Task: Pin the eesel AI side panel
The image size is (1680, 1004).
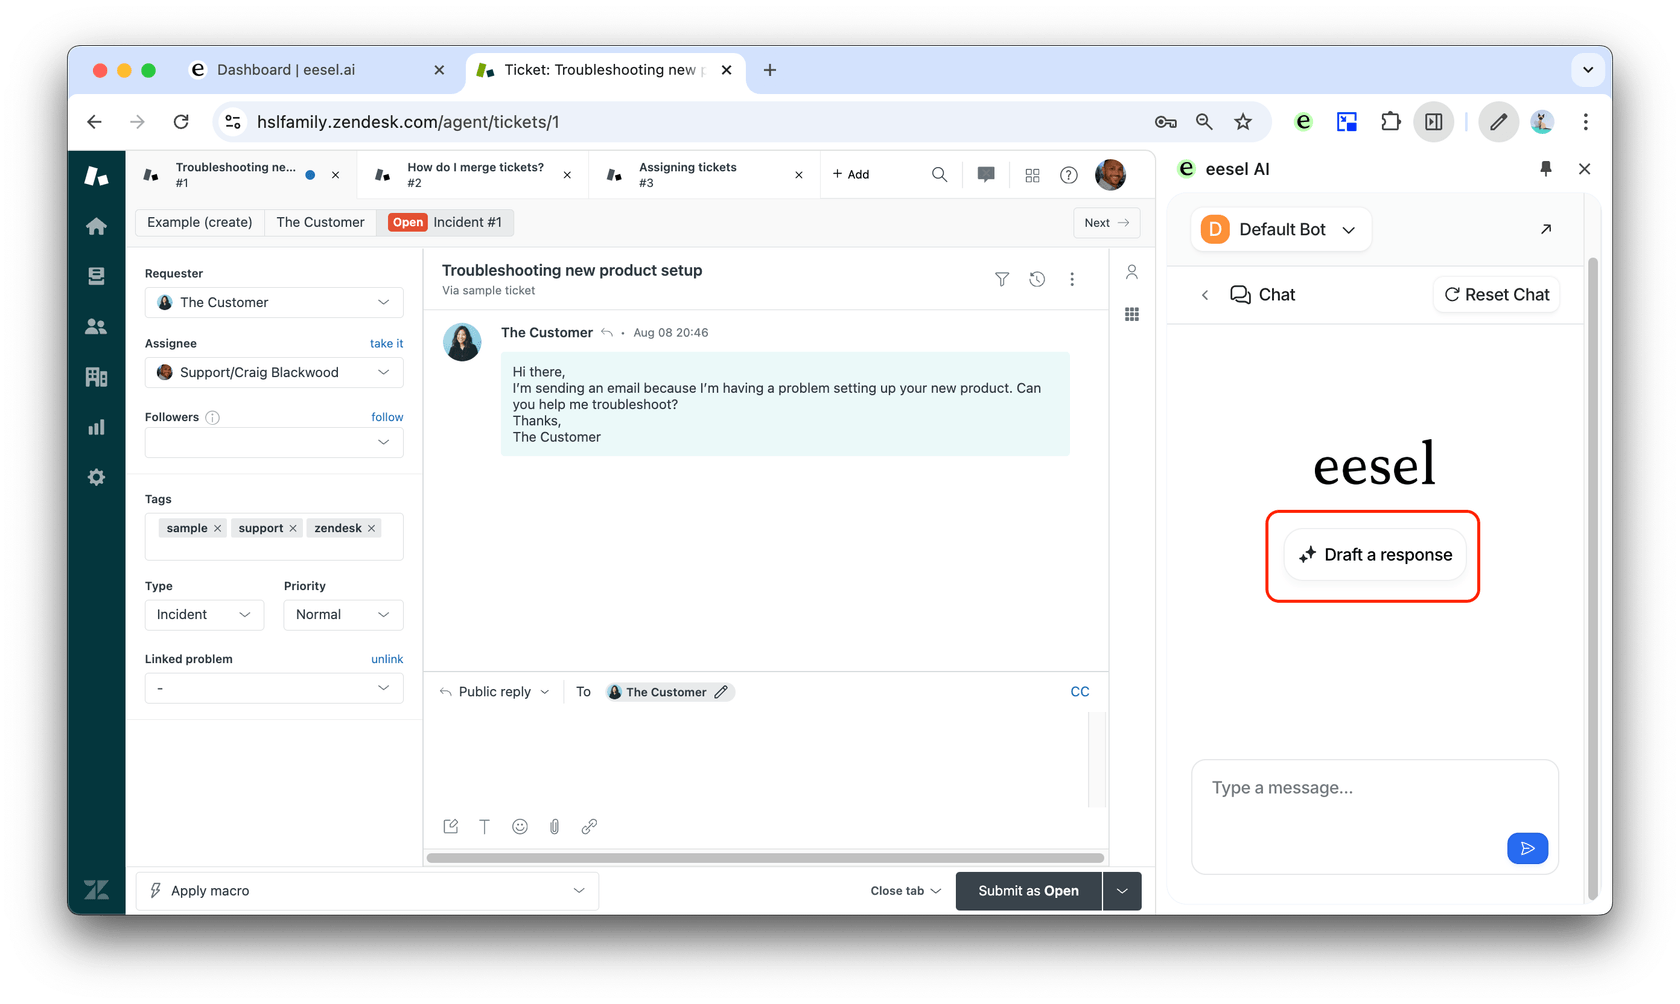Action: tap(1545, 169)
